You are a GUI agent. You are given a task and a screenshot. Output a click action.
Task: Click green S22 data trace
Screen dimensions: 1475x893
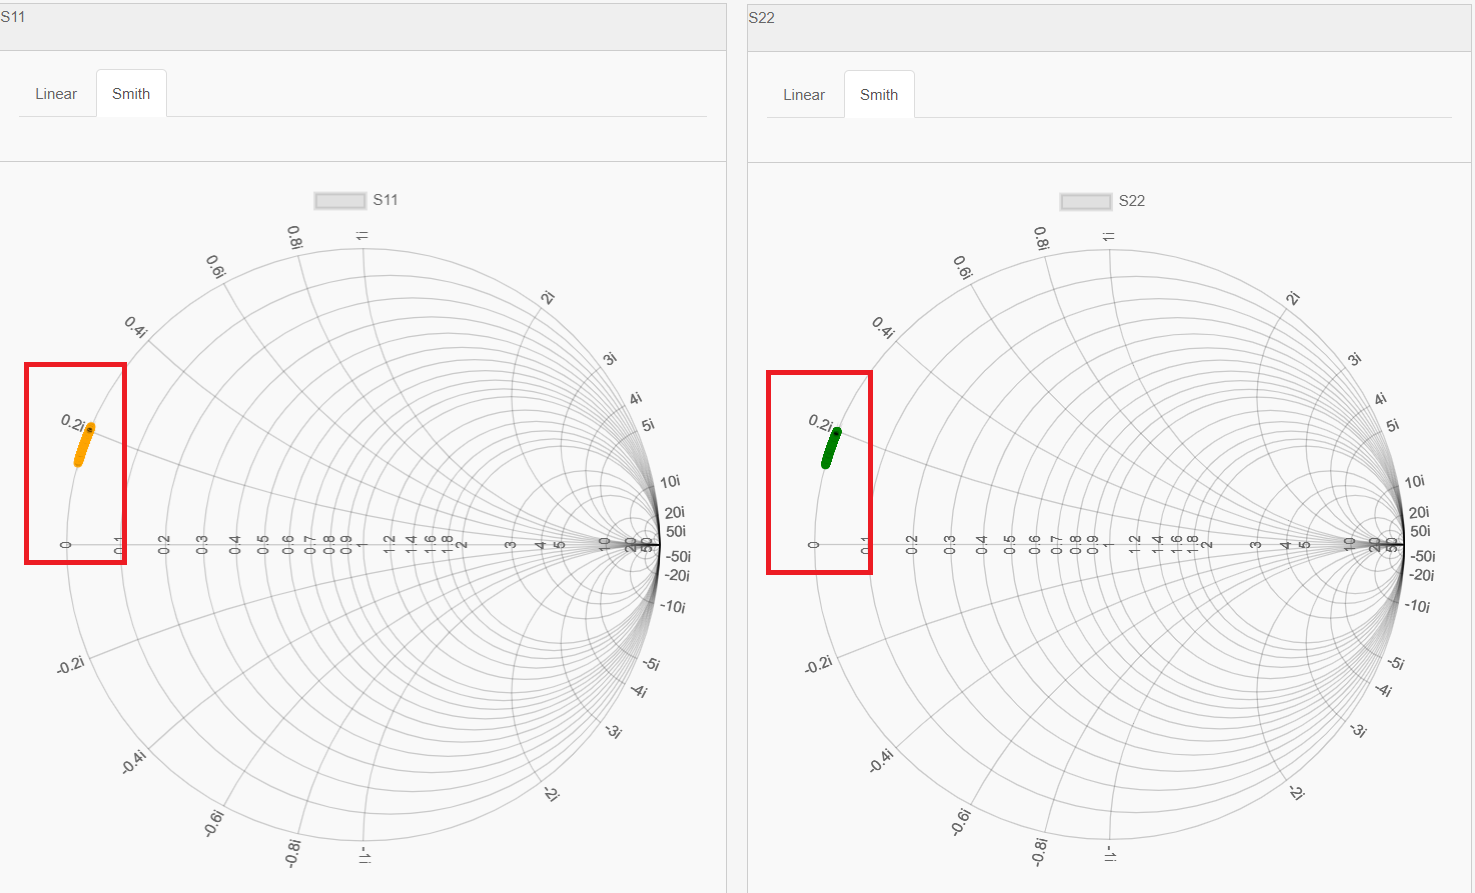tap(831, 448)
